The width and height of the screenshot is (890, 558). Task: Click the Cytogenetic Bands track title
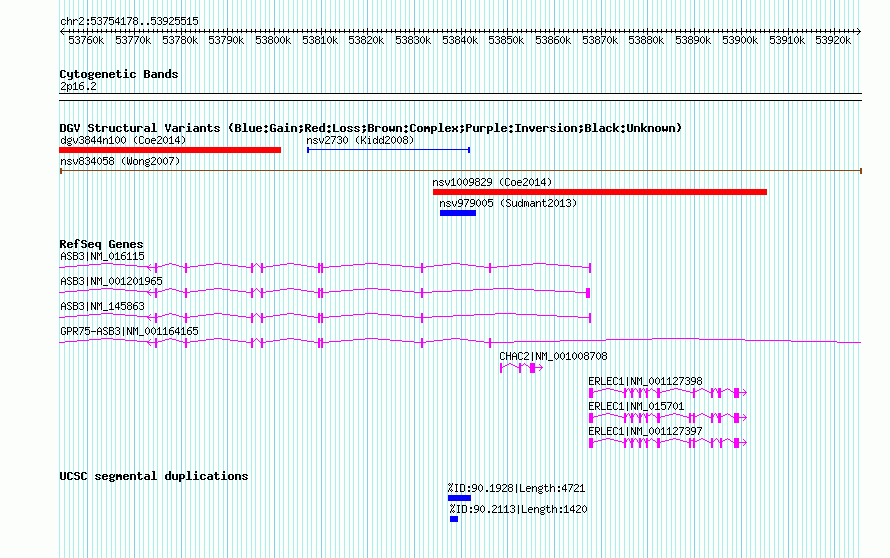click(119, 74)
